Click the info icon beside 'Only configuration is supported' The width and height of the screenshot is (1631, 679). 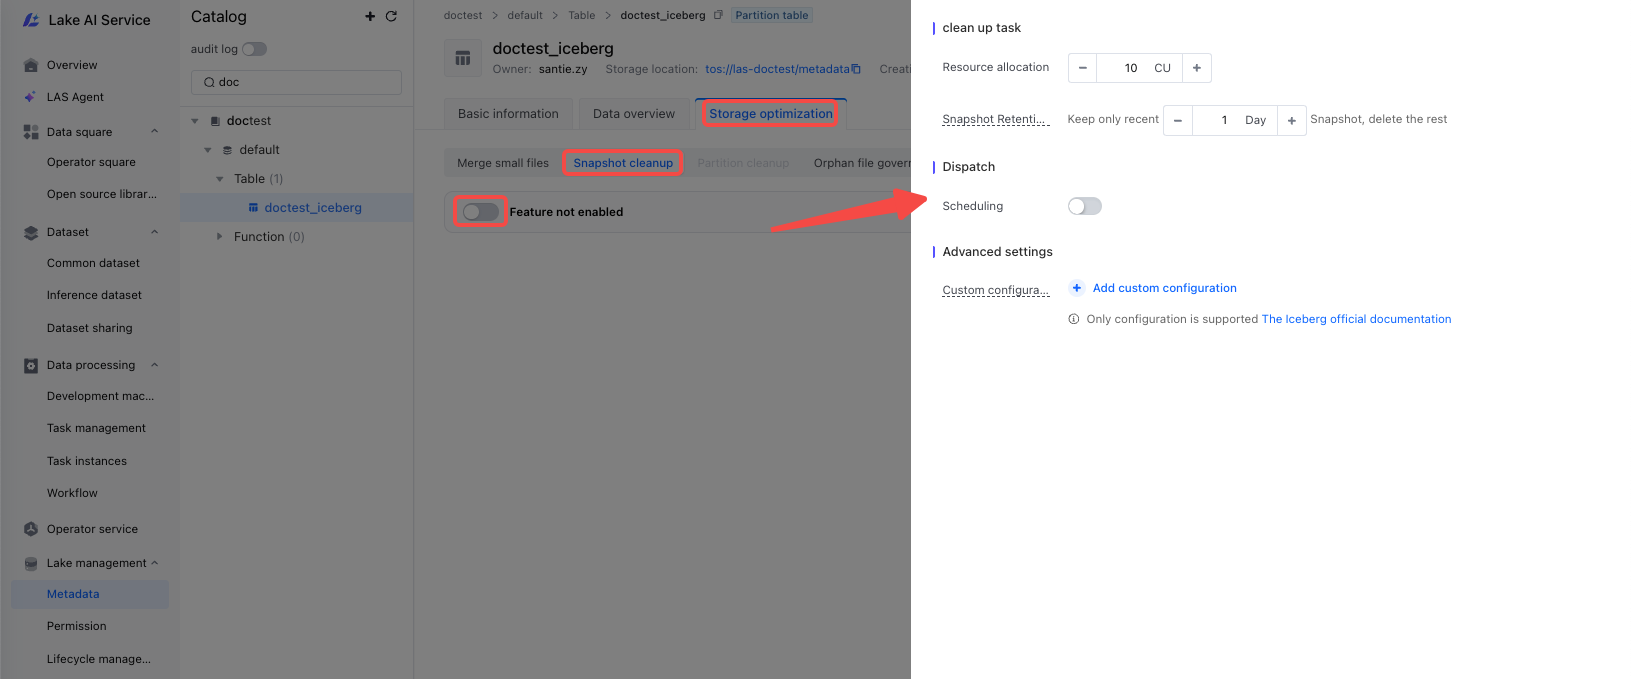point(1074,319)
